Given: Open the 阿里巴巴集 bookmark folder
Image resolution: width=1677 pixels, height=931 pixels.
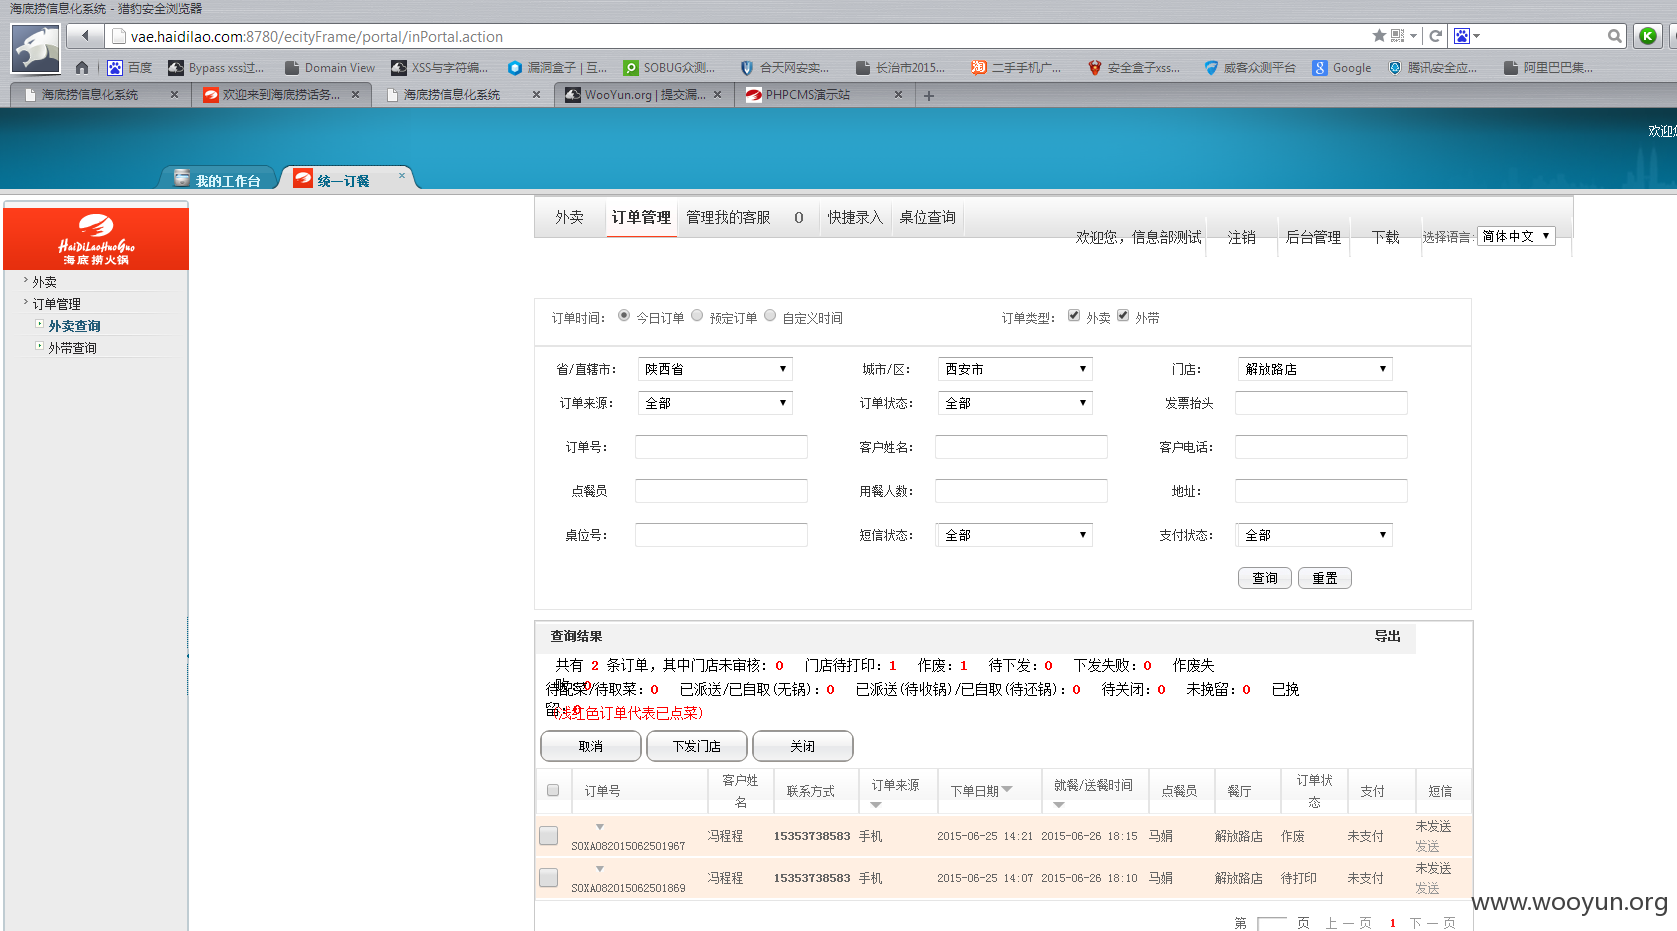Looking at the screenshot, I should click(x=1548, y=68).
